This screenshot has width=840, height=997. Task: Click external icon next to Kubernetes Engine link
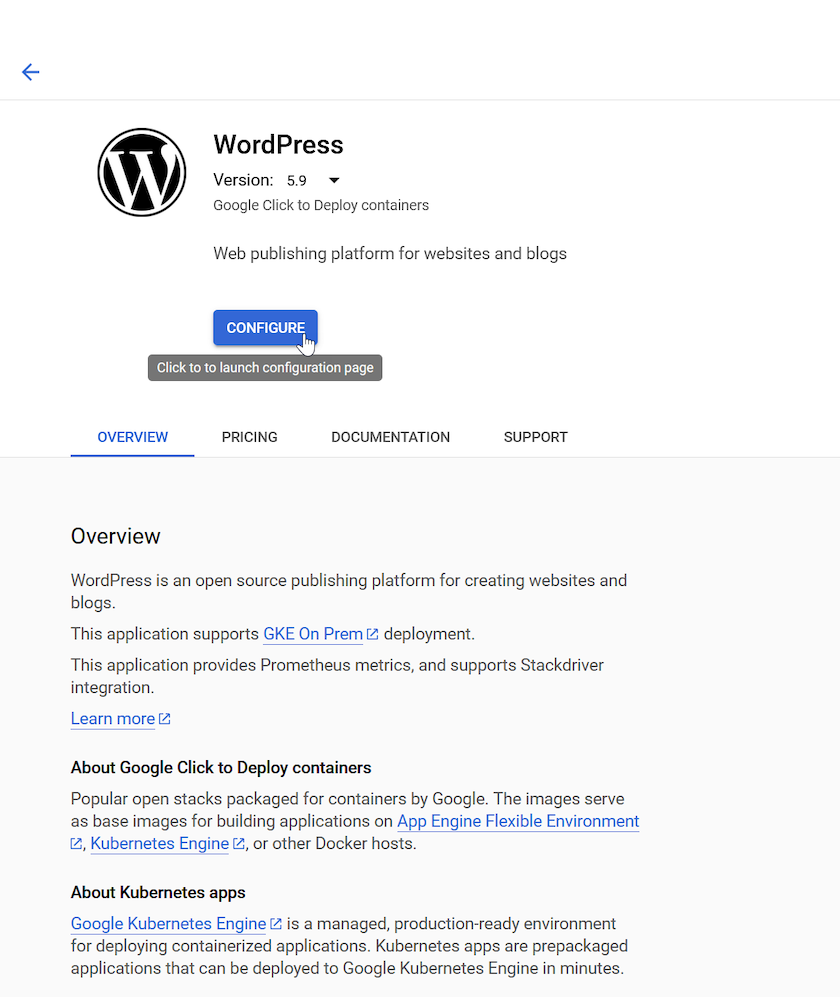coord(238,843)
